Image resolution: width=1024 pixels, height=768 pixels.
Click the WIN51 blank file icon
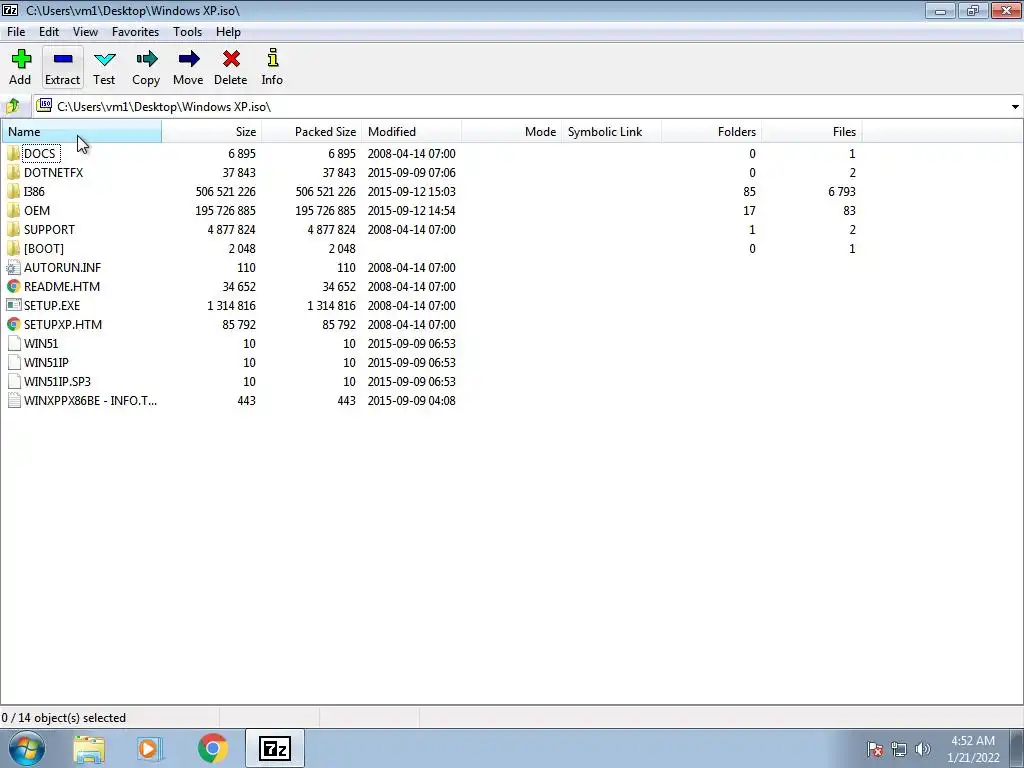(x=14, y=344)
